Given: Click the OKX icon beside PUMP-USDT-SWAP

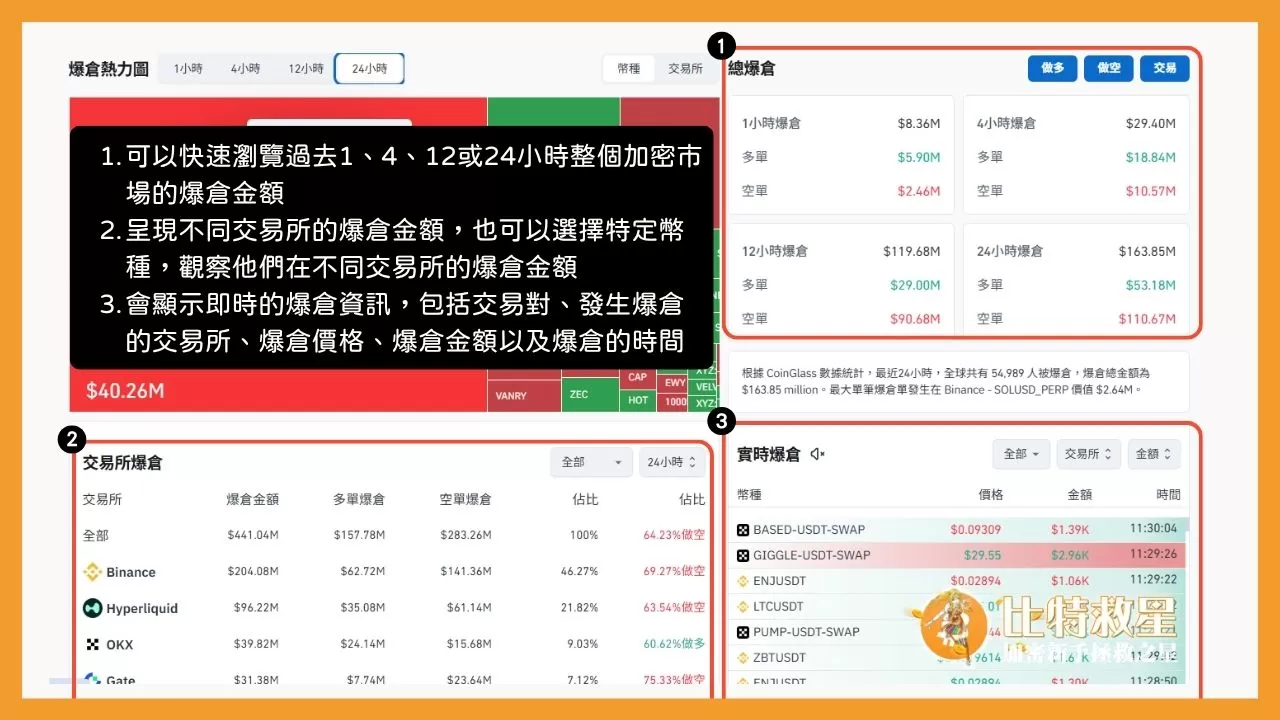Looking at the screenshot, I should click(x=743, y=632).
